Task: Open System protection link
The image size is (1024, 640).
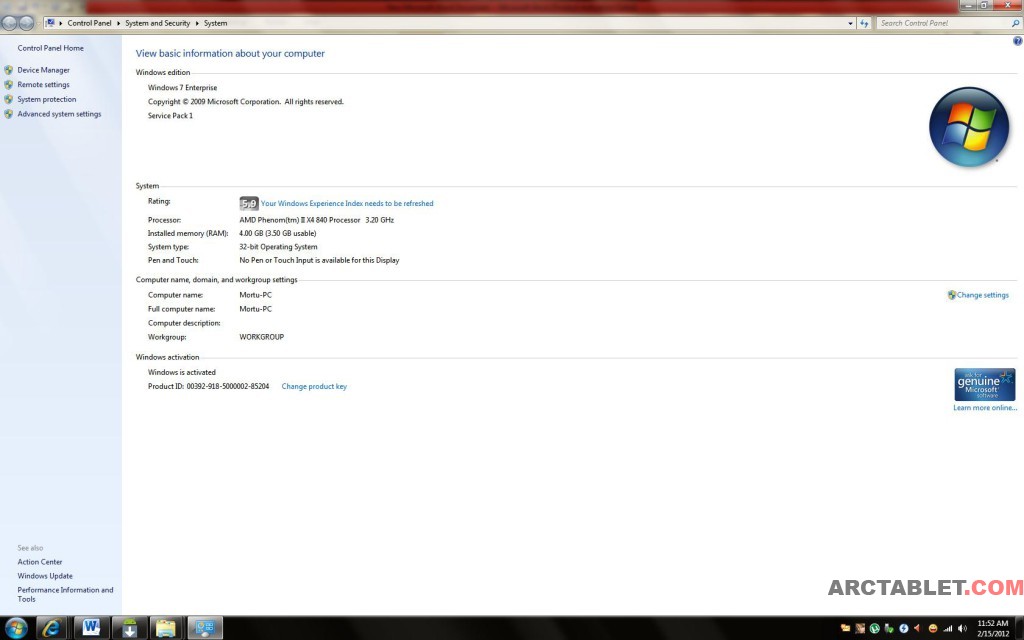Action: 46,99
